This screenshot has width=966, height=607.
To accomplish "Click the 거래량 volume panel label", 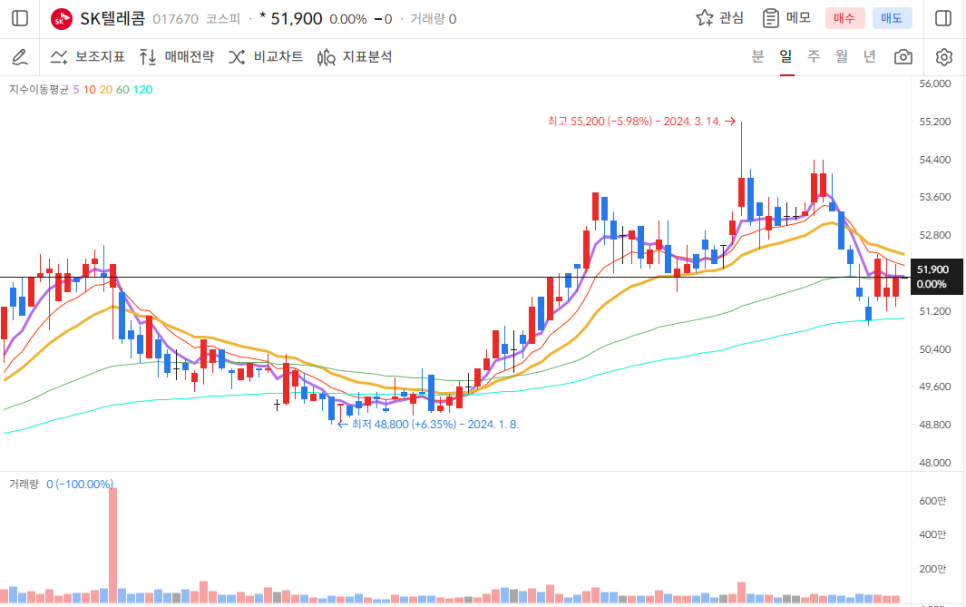I will (x=24, y=484).
